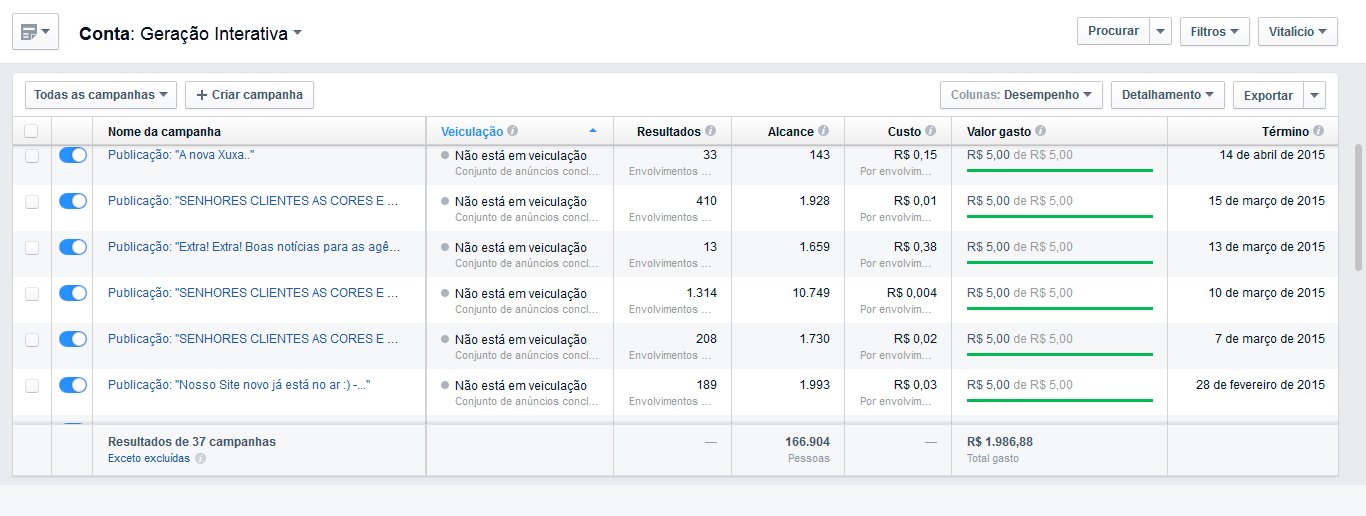Viewport: 1366px width, 516px height.
Task: Expand the Colunas: Desempenho dropdown
Action: pyautogui.click(x=1021, y=95)
